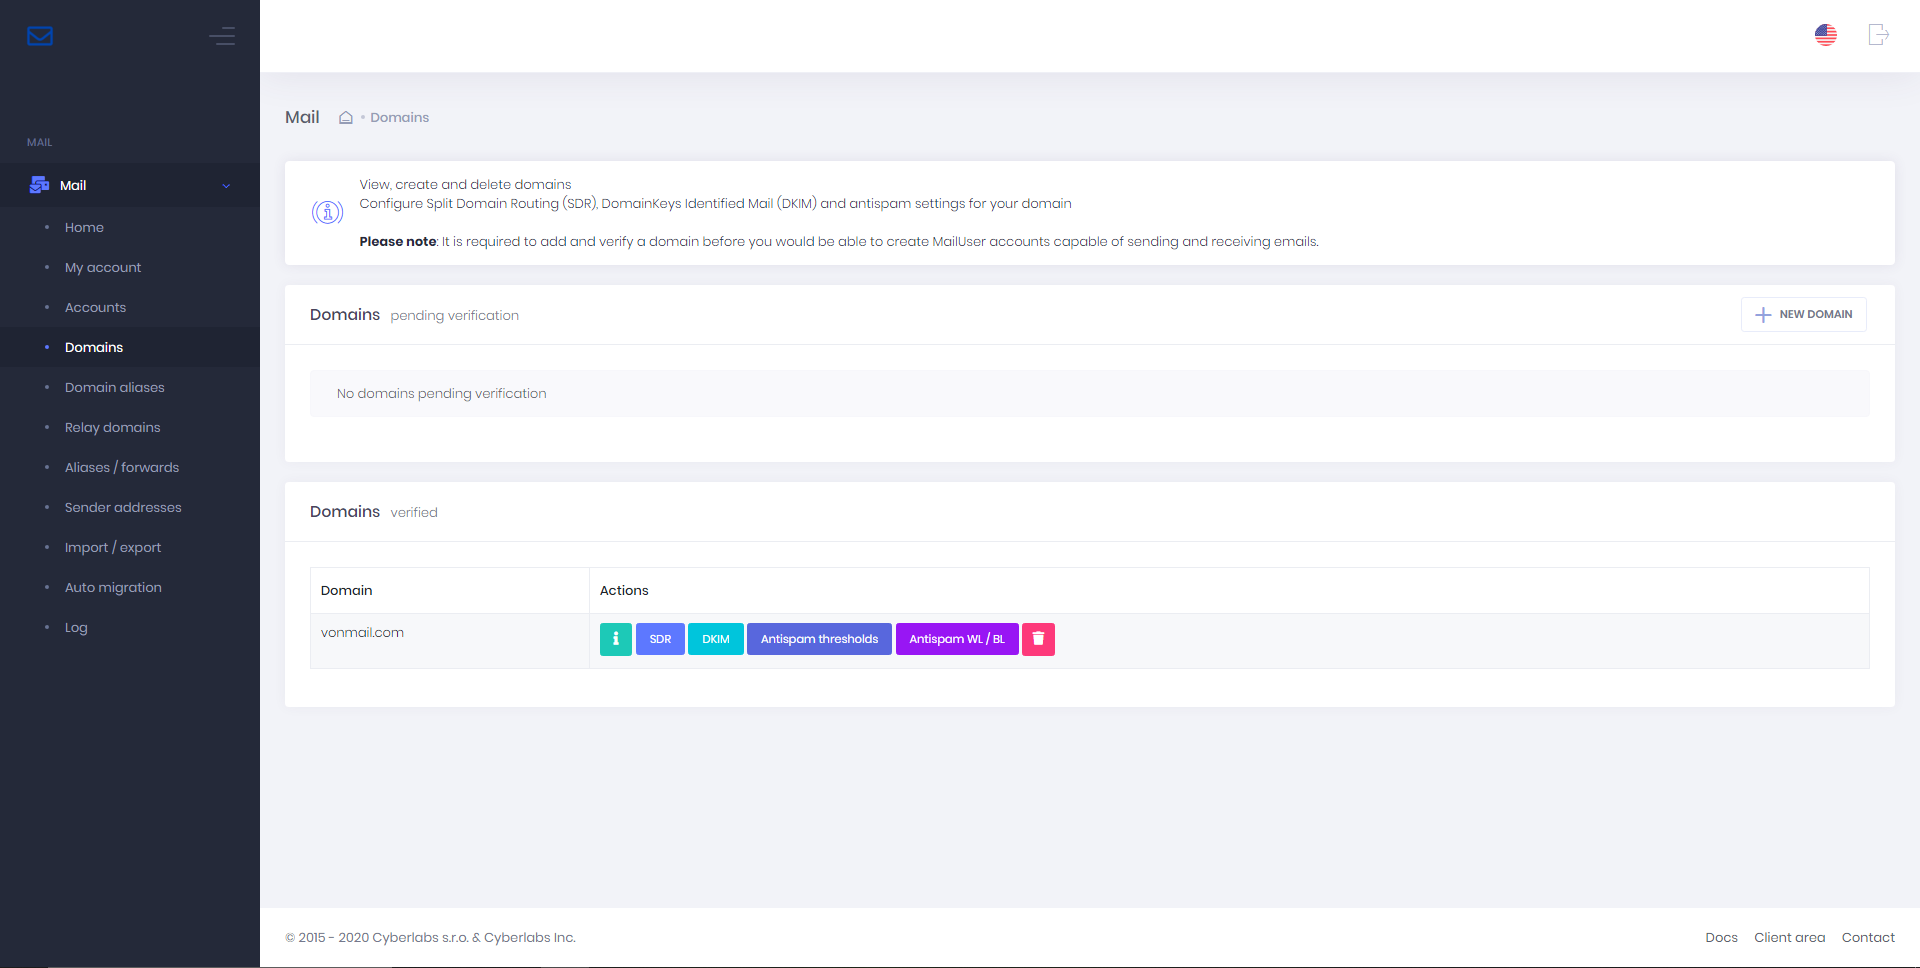
Task: Click the home breadcrumb icon
Action: (x=346, y=117)
